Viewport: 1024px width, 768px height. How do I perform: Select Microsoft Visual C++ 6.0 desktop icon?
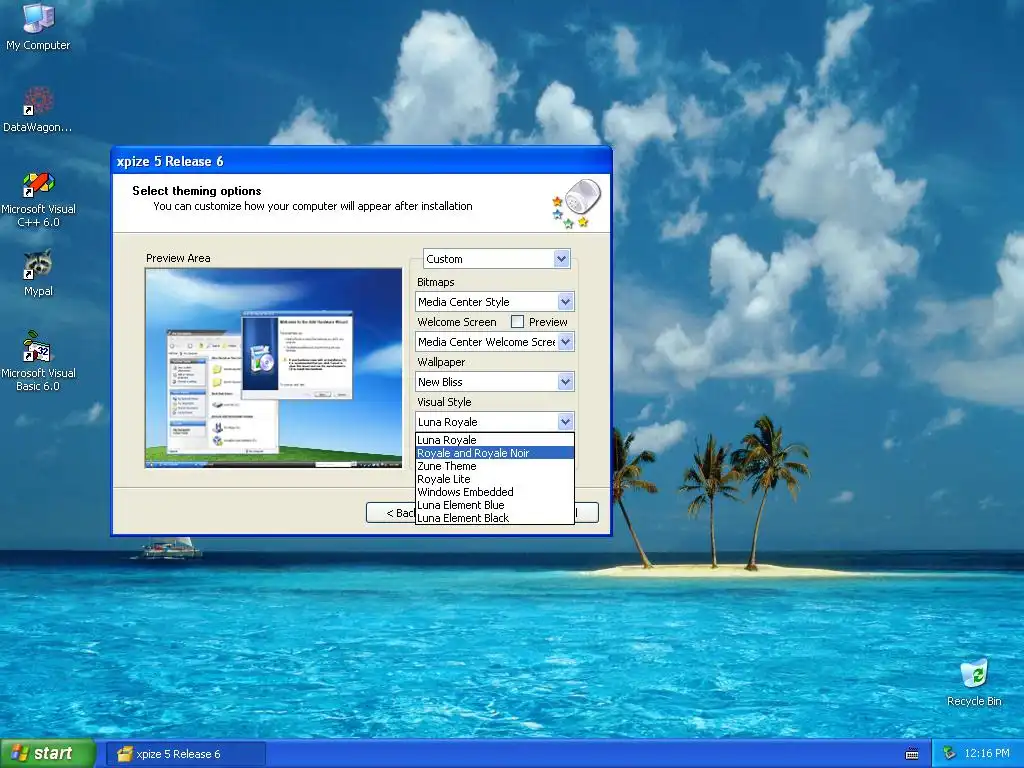38,199
